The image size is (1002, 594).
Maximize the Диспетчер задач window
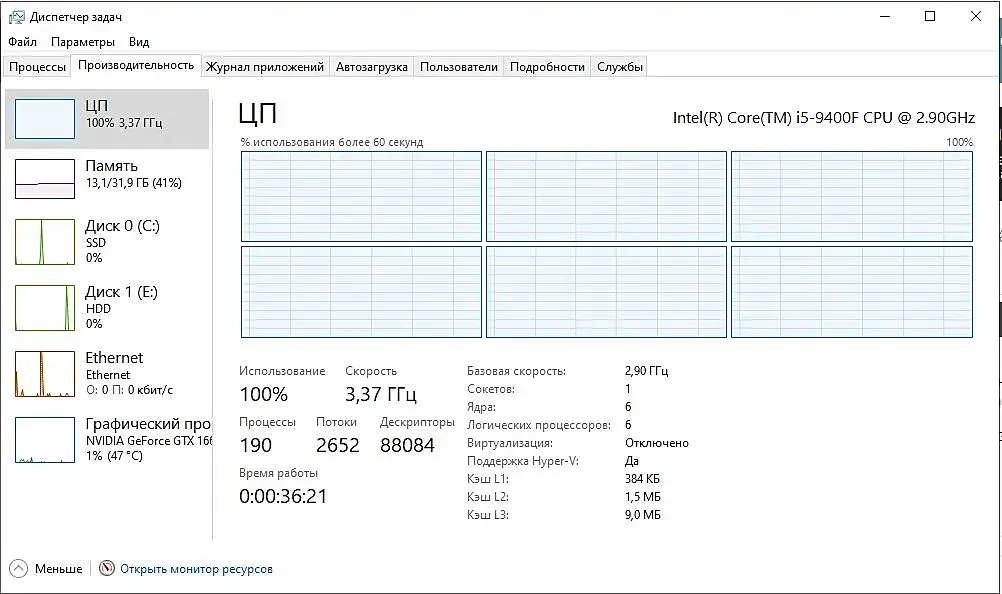pos(930,17)
